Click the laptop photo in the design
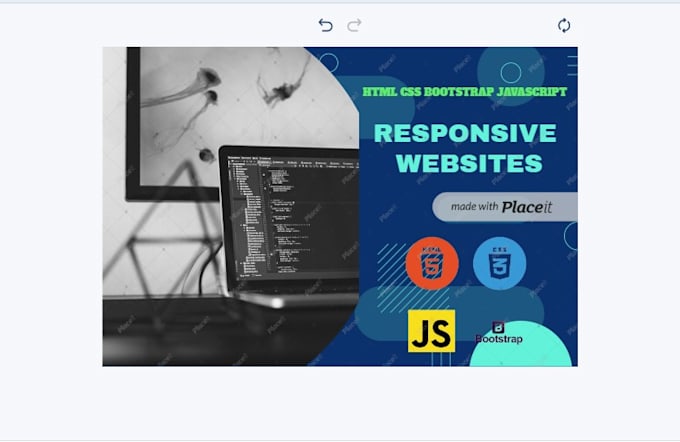 (231, 206)
